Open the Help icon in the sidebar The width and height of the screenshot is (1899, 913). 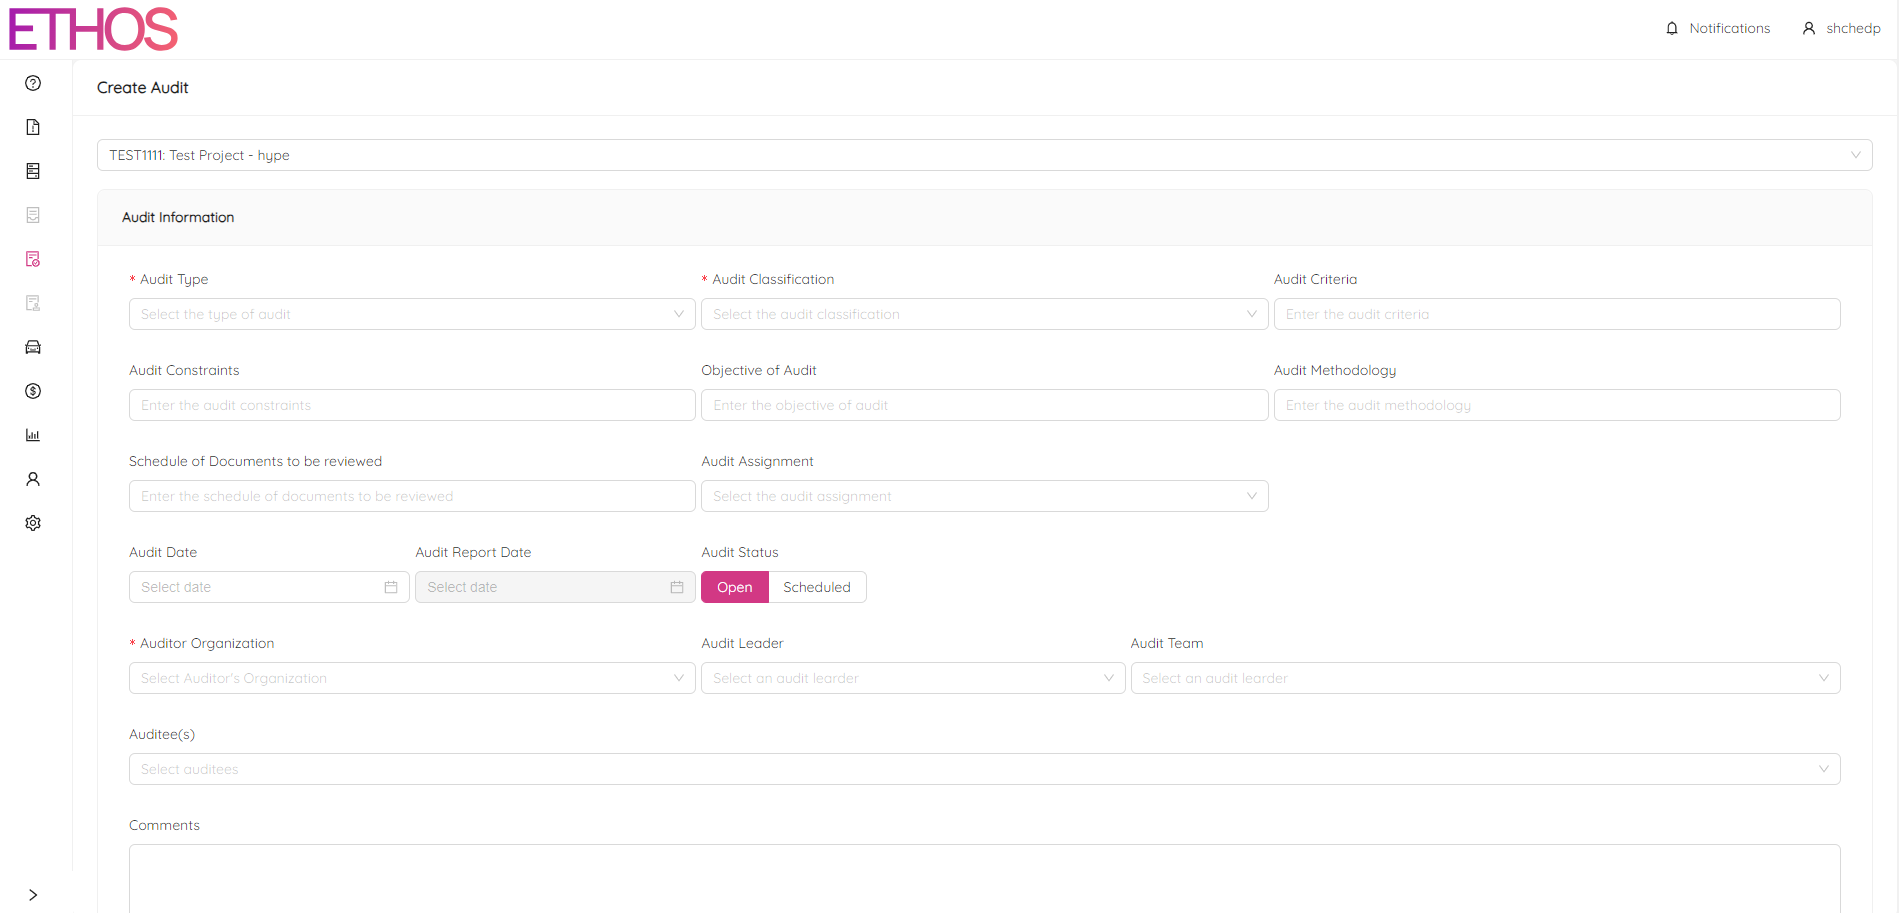click(32, 83)
